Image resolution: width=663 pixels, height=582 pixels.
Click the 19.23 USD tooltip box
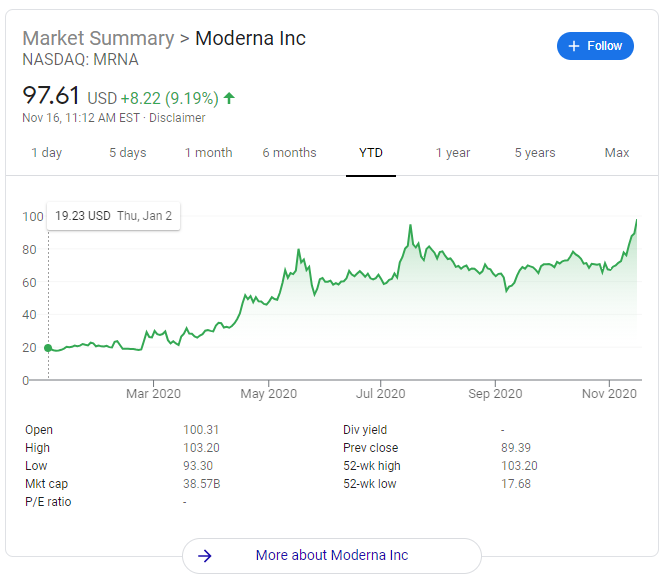pos(113,216)
